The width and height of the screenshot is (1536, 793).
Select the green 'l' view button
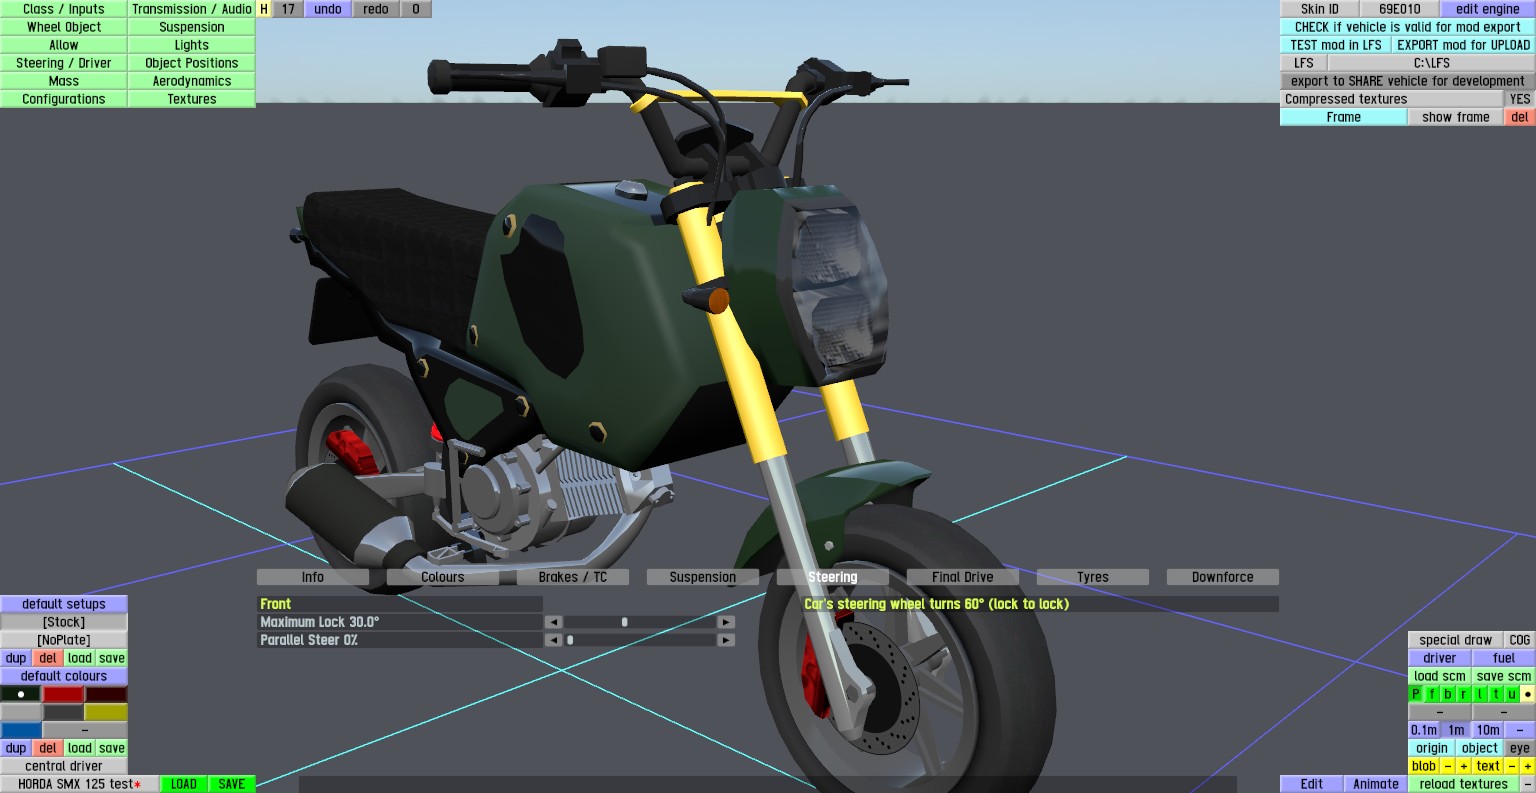[x=1480, y=694]
